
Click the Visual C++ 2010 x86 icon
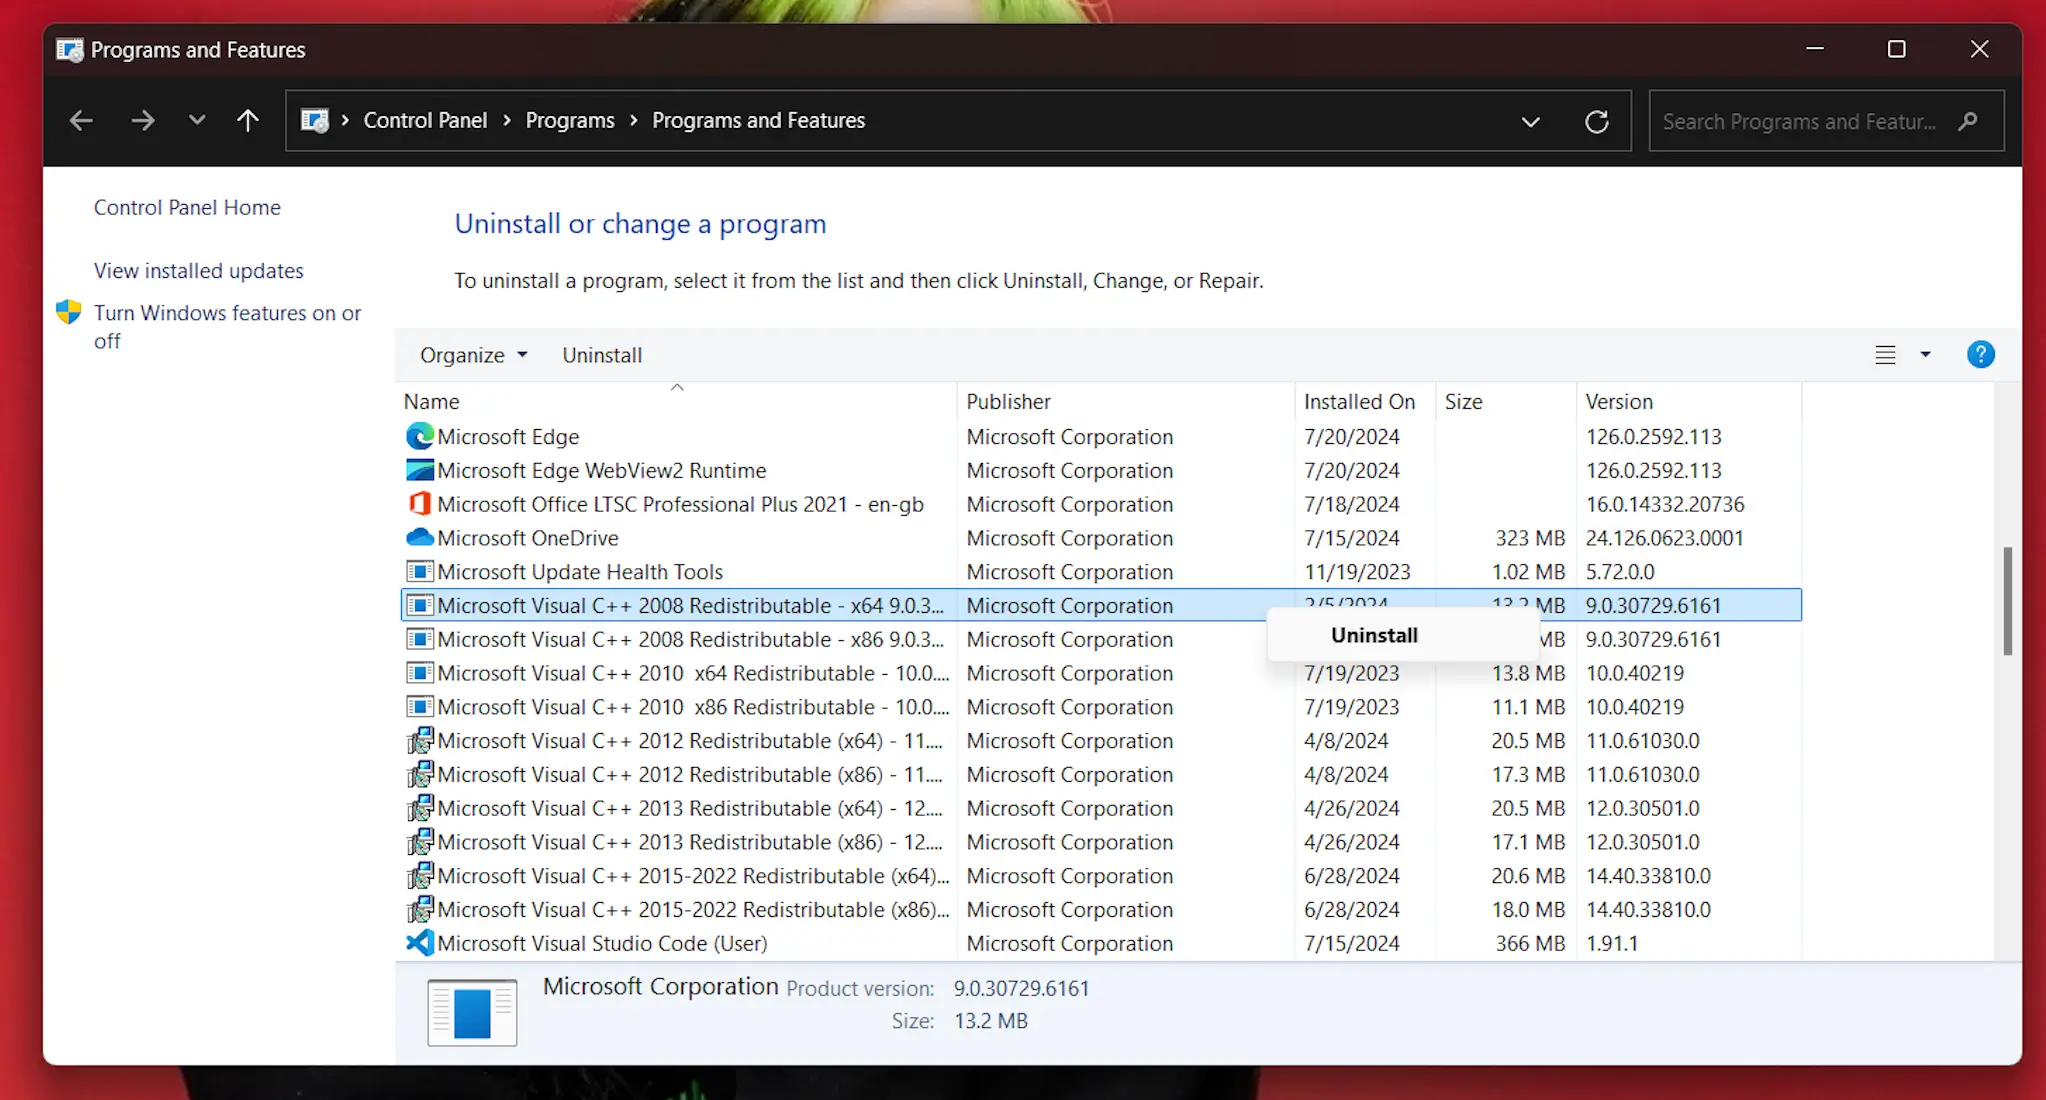[420, 707]
